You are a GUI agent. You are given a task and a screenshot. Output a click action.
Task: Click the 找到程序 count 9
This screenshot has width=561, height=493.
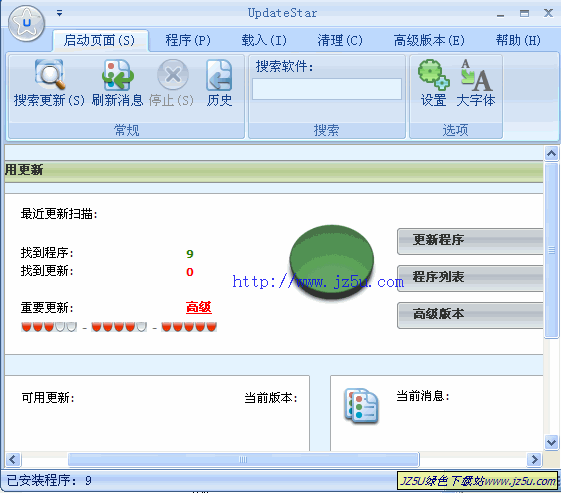(190, 254)
